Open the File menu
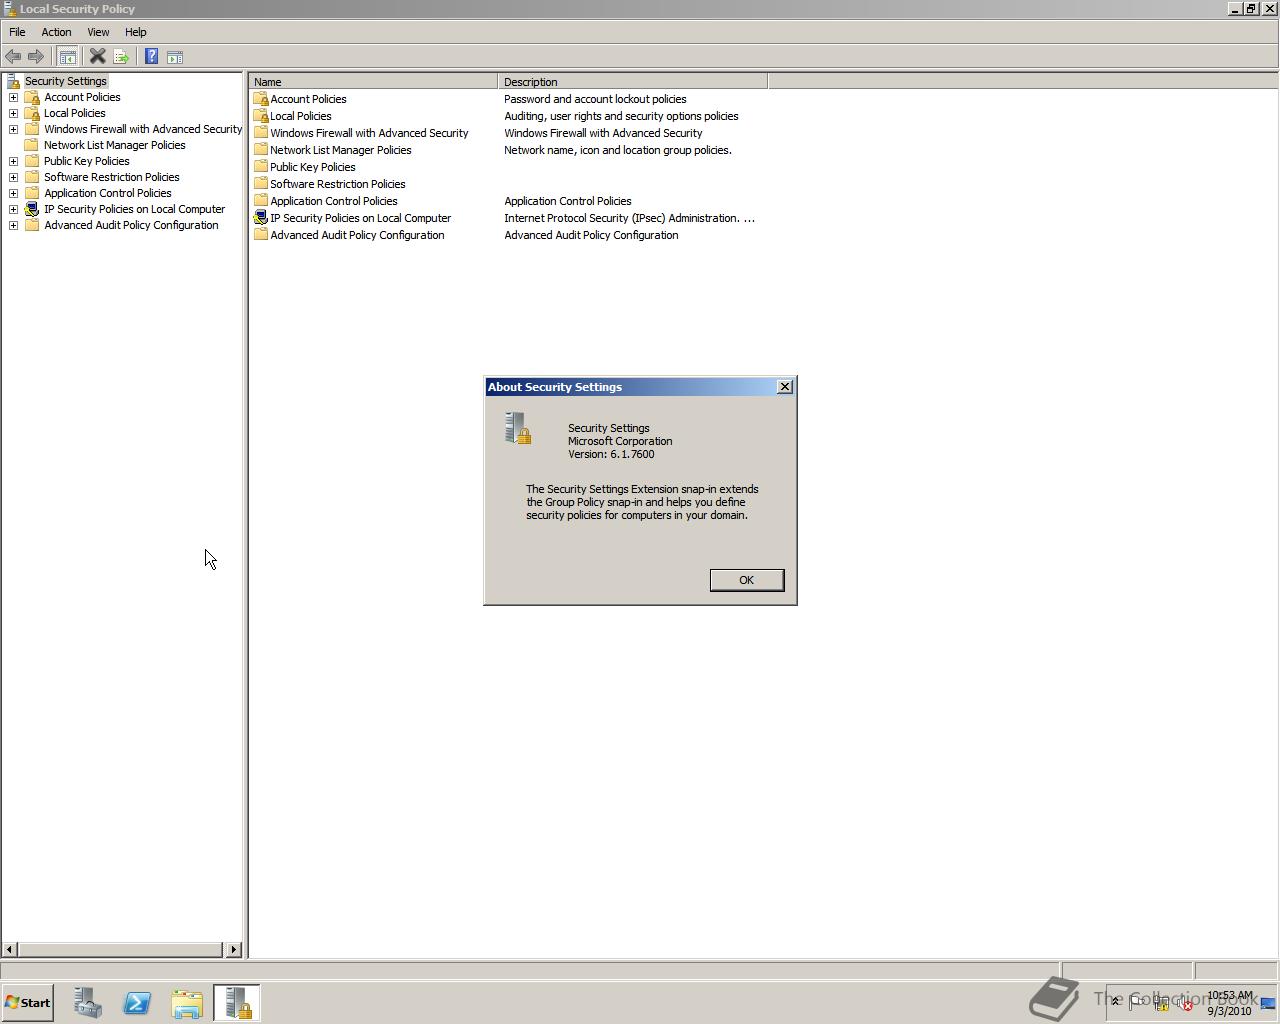The height and width of the screenshot is (1024, 1280). (x=17, y=32)
